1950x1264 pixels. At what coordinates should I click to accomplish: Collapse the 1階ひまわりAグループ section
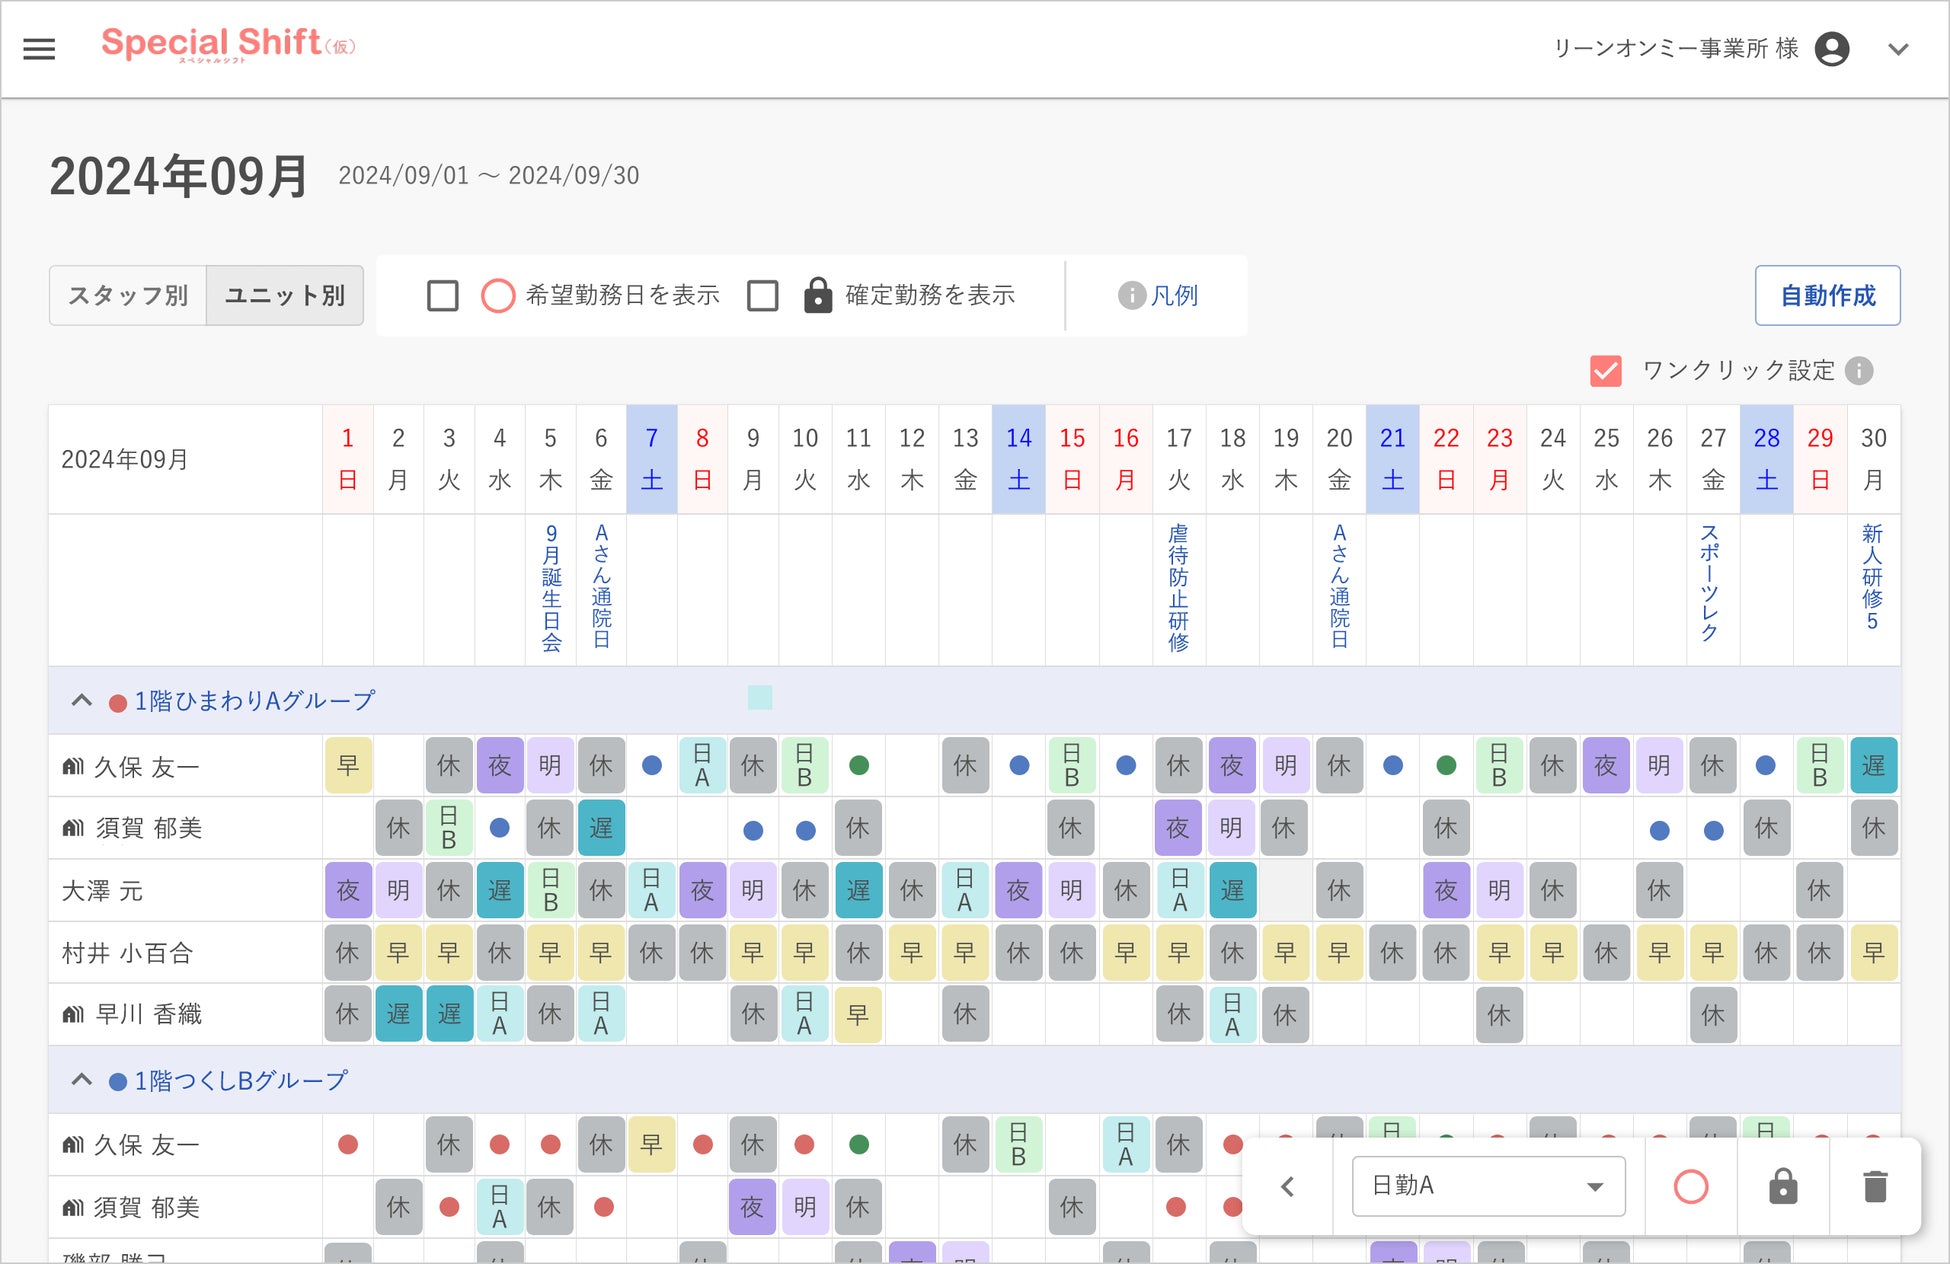[x=82, y=701]
